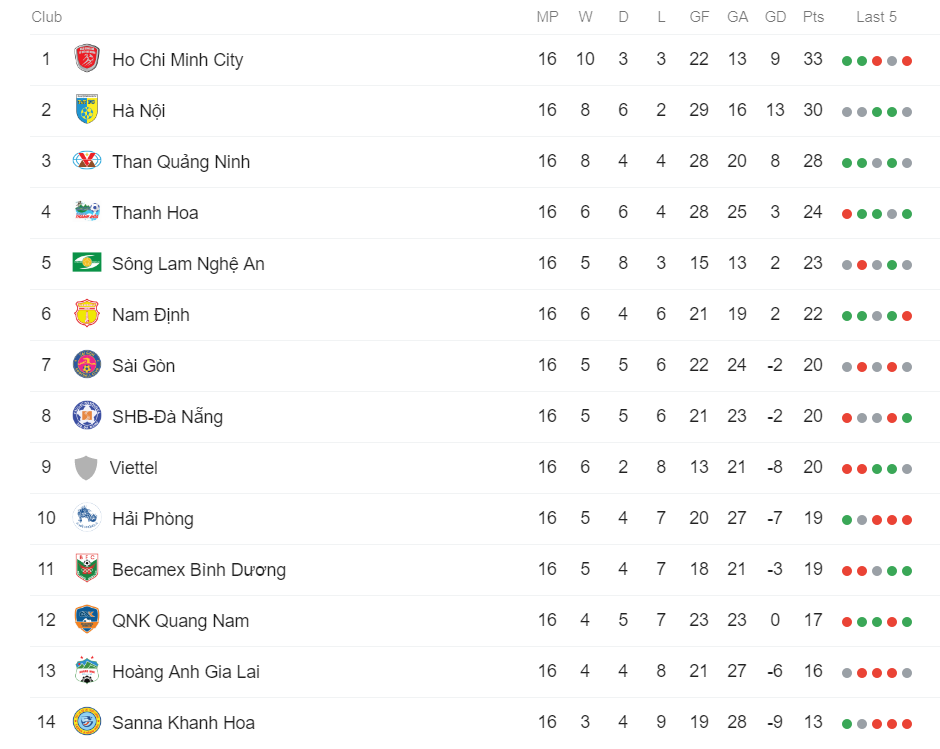The image size is (940, 749).
Task: Click the QNK Quang Nam orange badge
Action: point(87,619)
